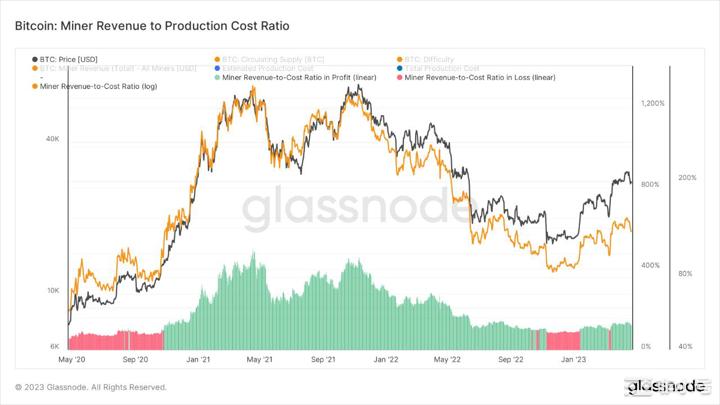Select the May '21 x-axis label
Viewport: 720px width, 405px height.
tap(260, 358)
